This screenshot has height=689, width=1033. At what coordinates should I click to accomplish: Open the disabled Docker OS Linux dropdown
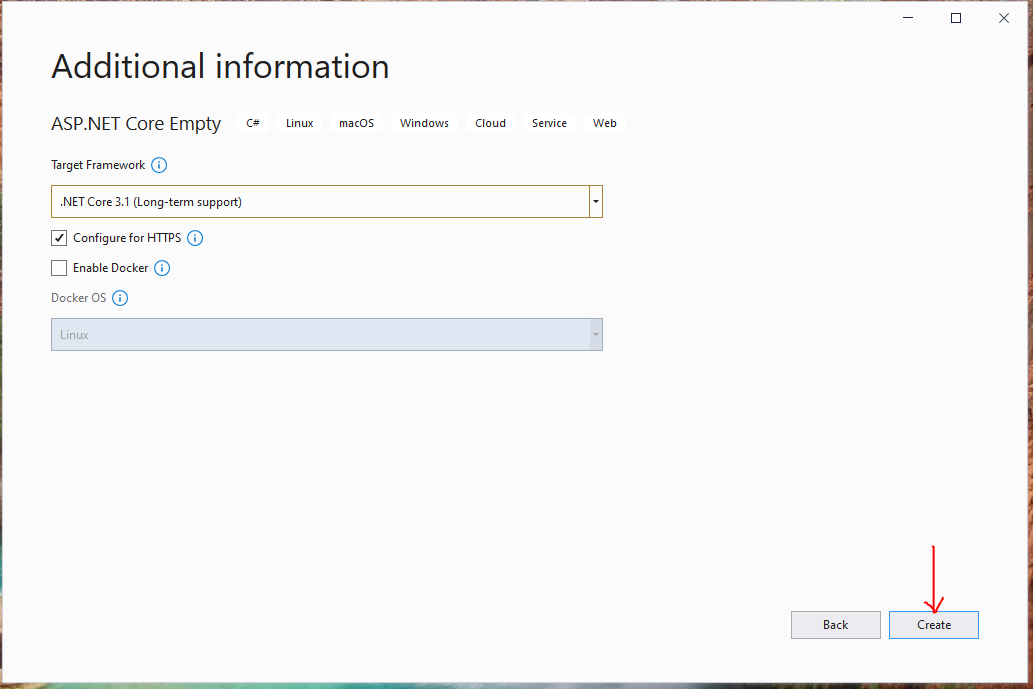click(x=327, y=335)
